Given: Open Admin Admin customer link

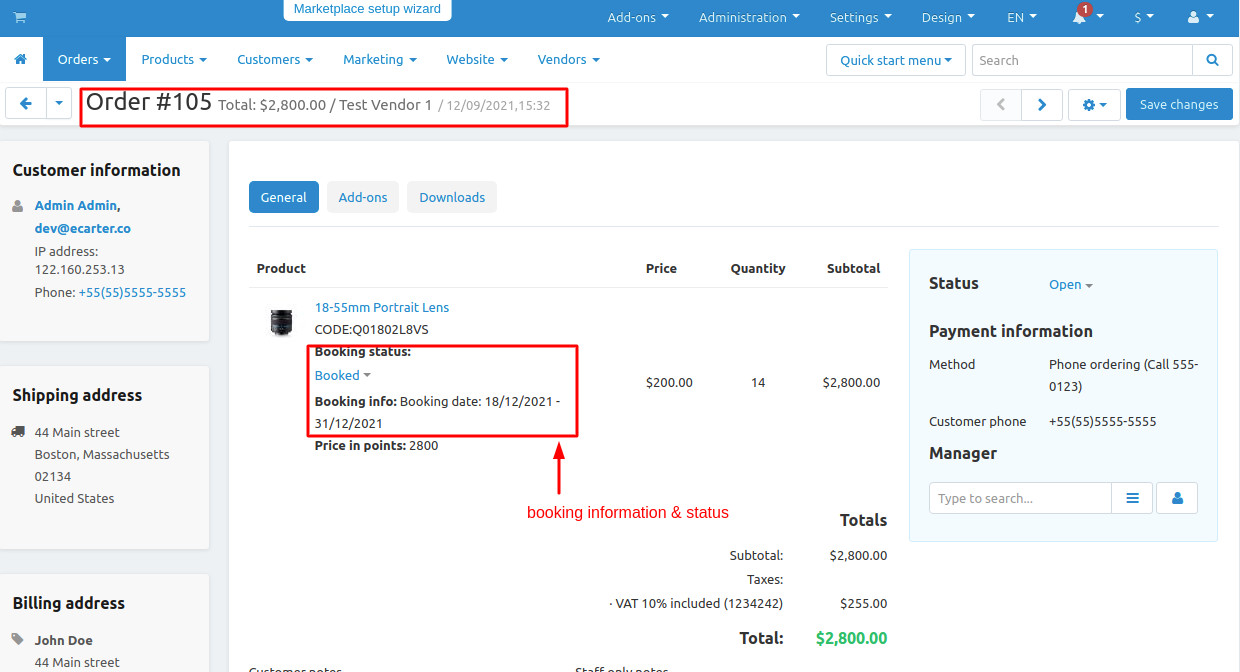Looking at the screenshot, I should [x=76, y=205].
